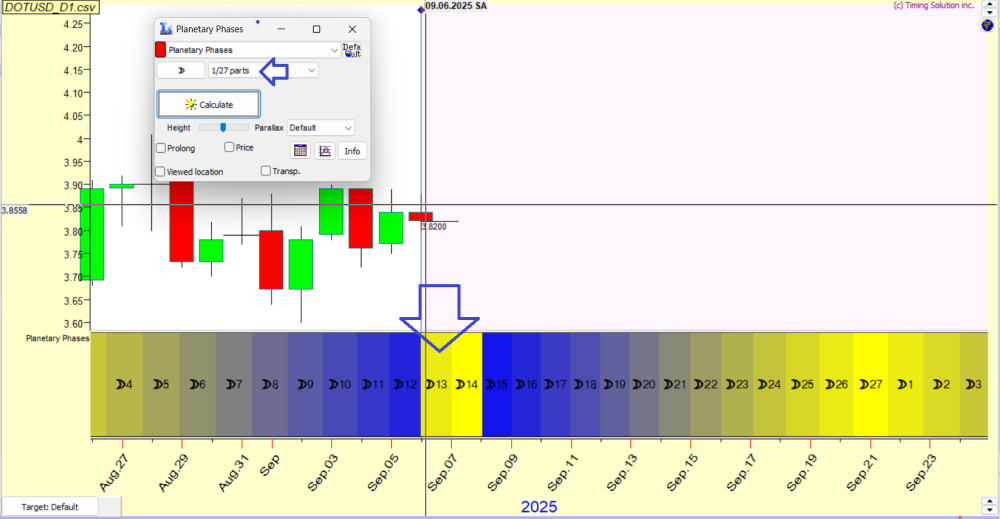This screenshot has height=519, width=1000.
Task: Expand the Parallax Default dropdown
Action: [x=347, y=128]
